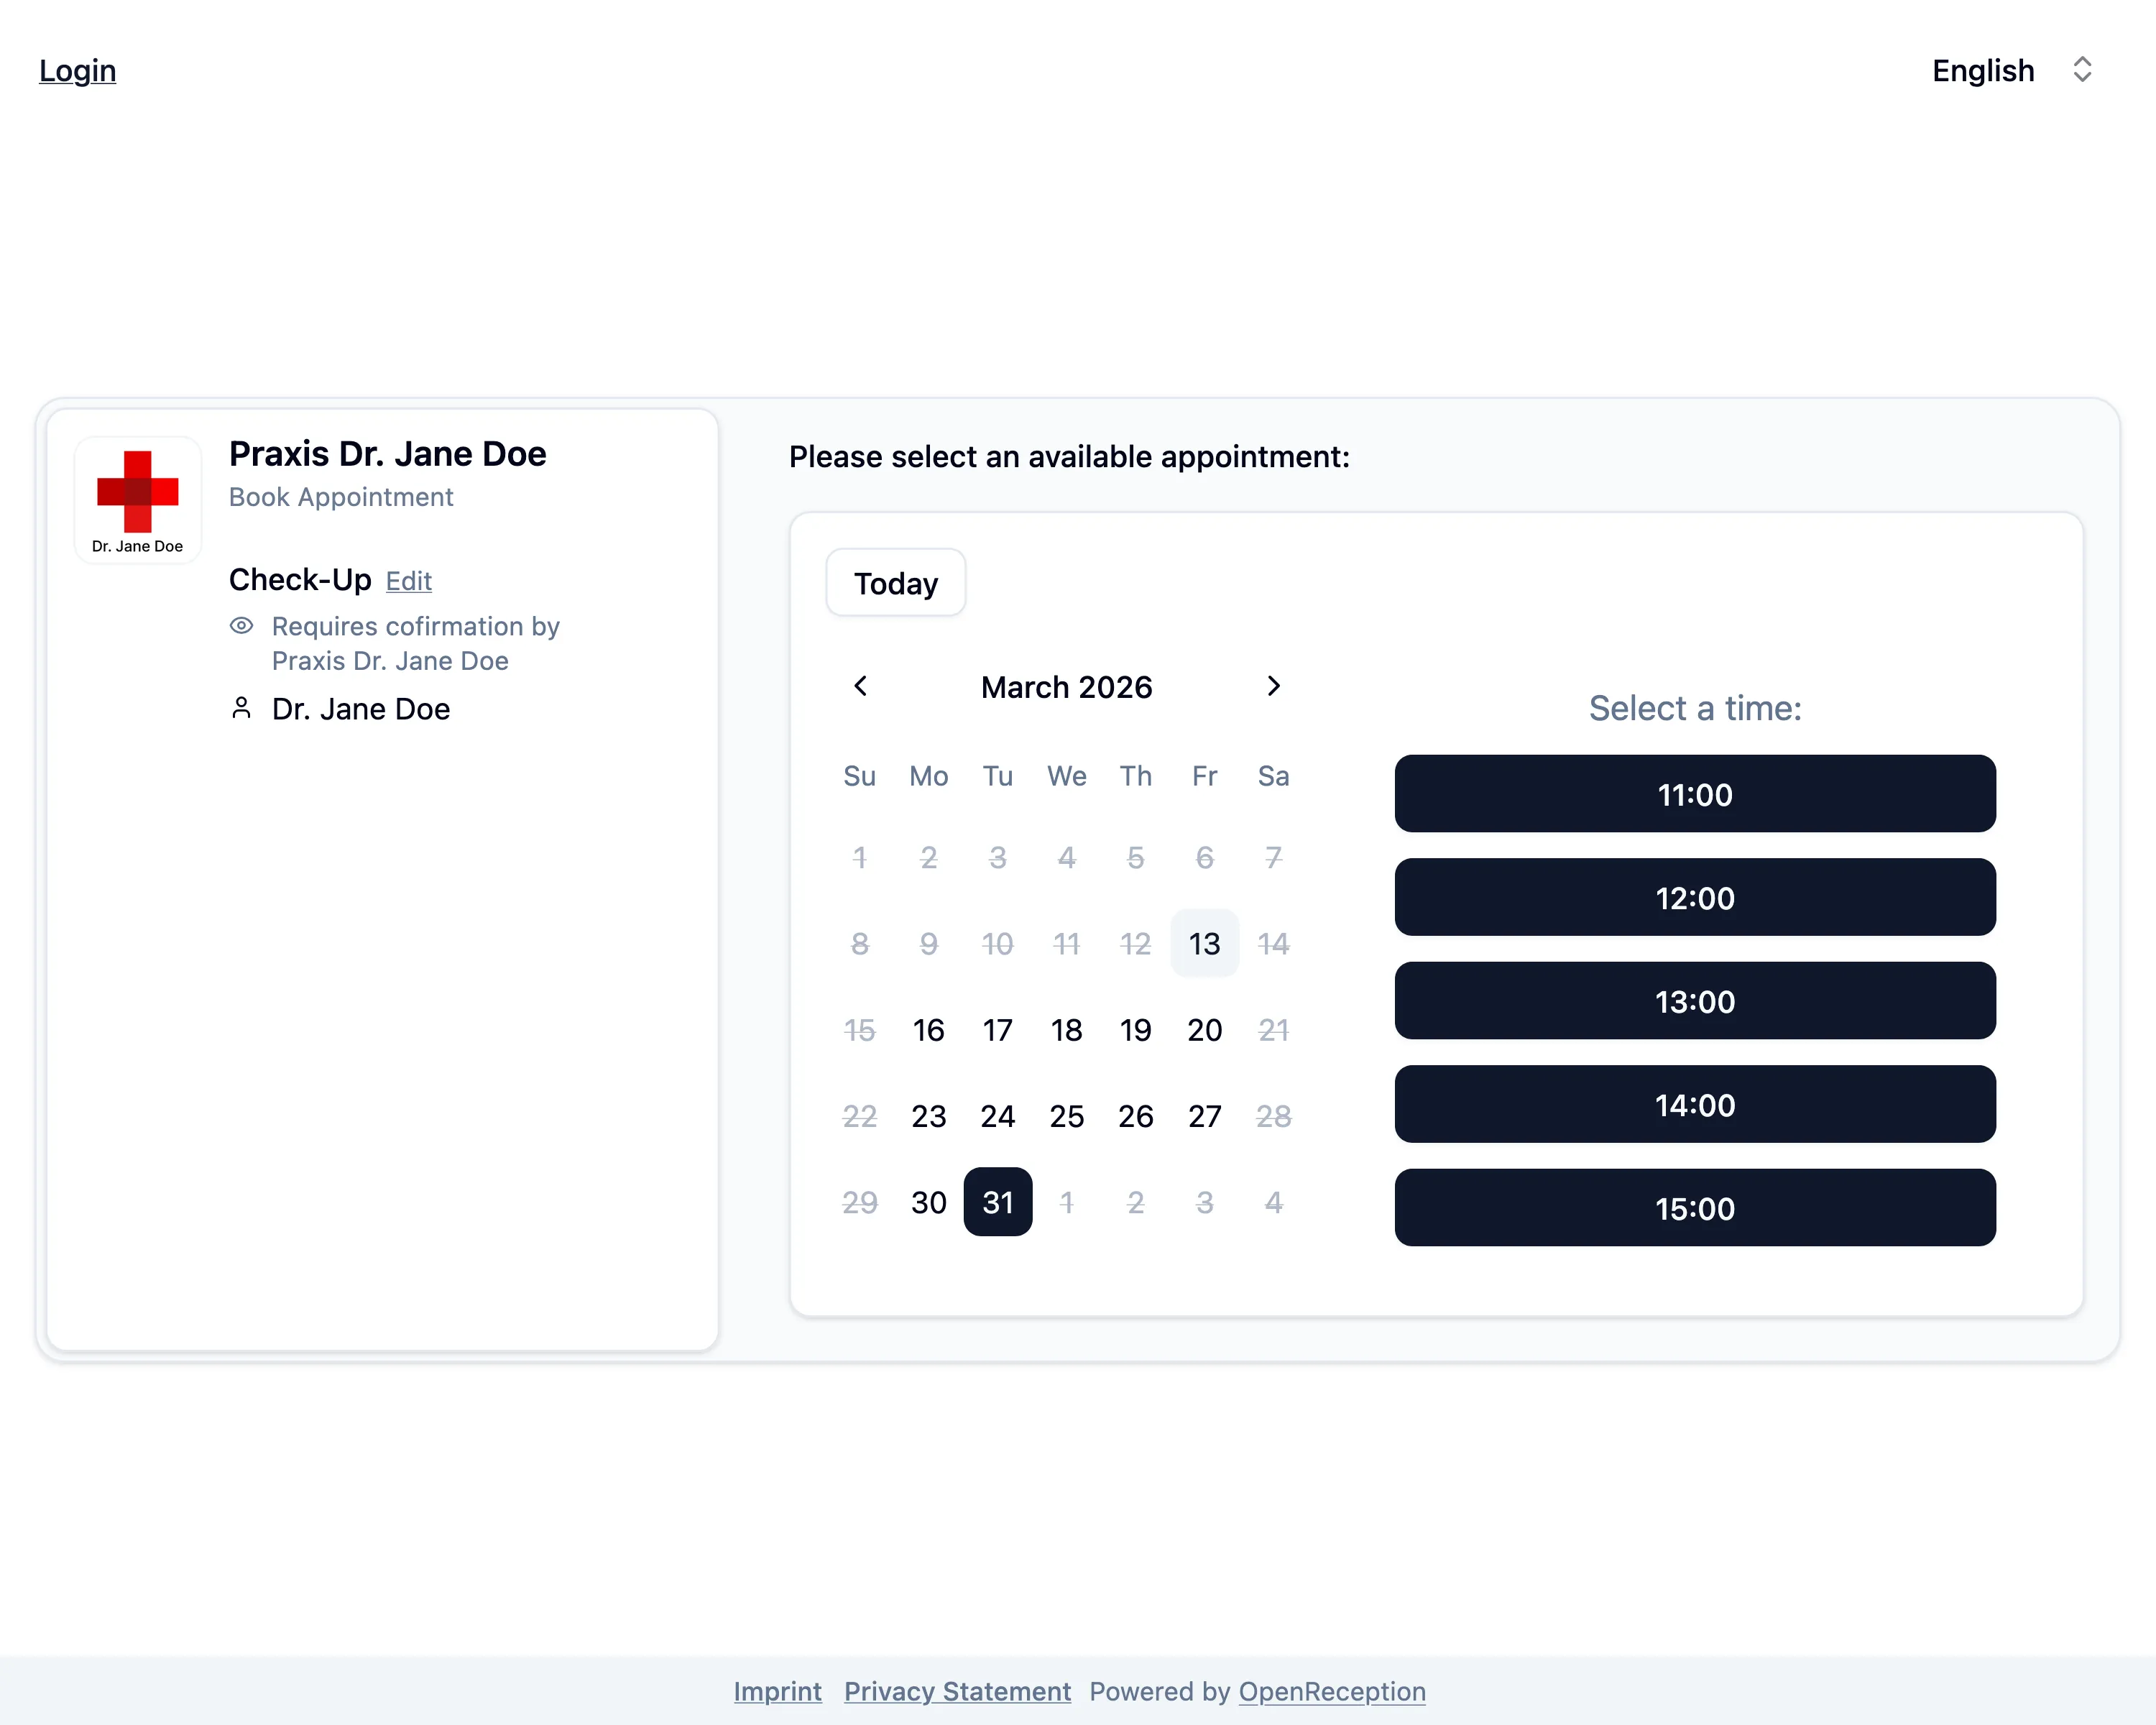Collapse the month navigation by clicking March 2026

[1066, 687]
